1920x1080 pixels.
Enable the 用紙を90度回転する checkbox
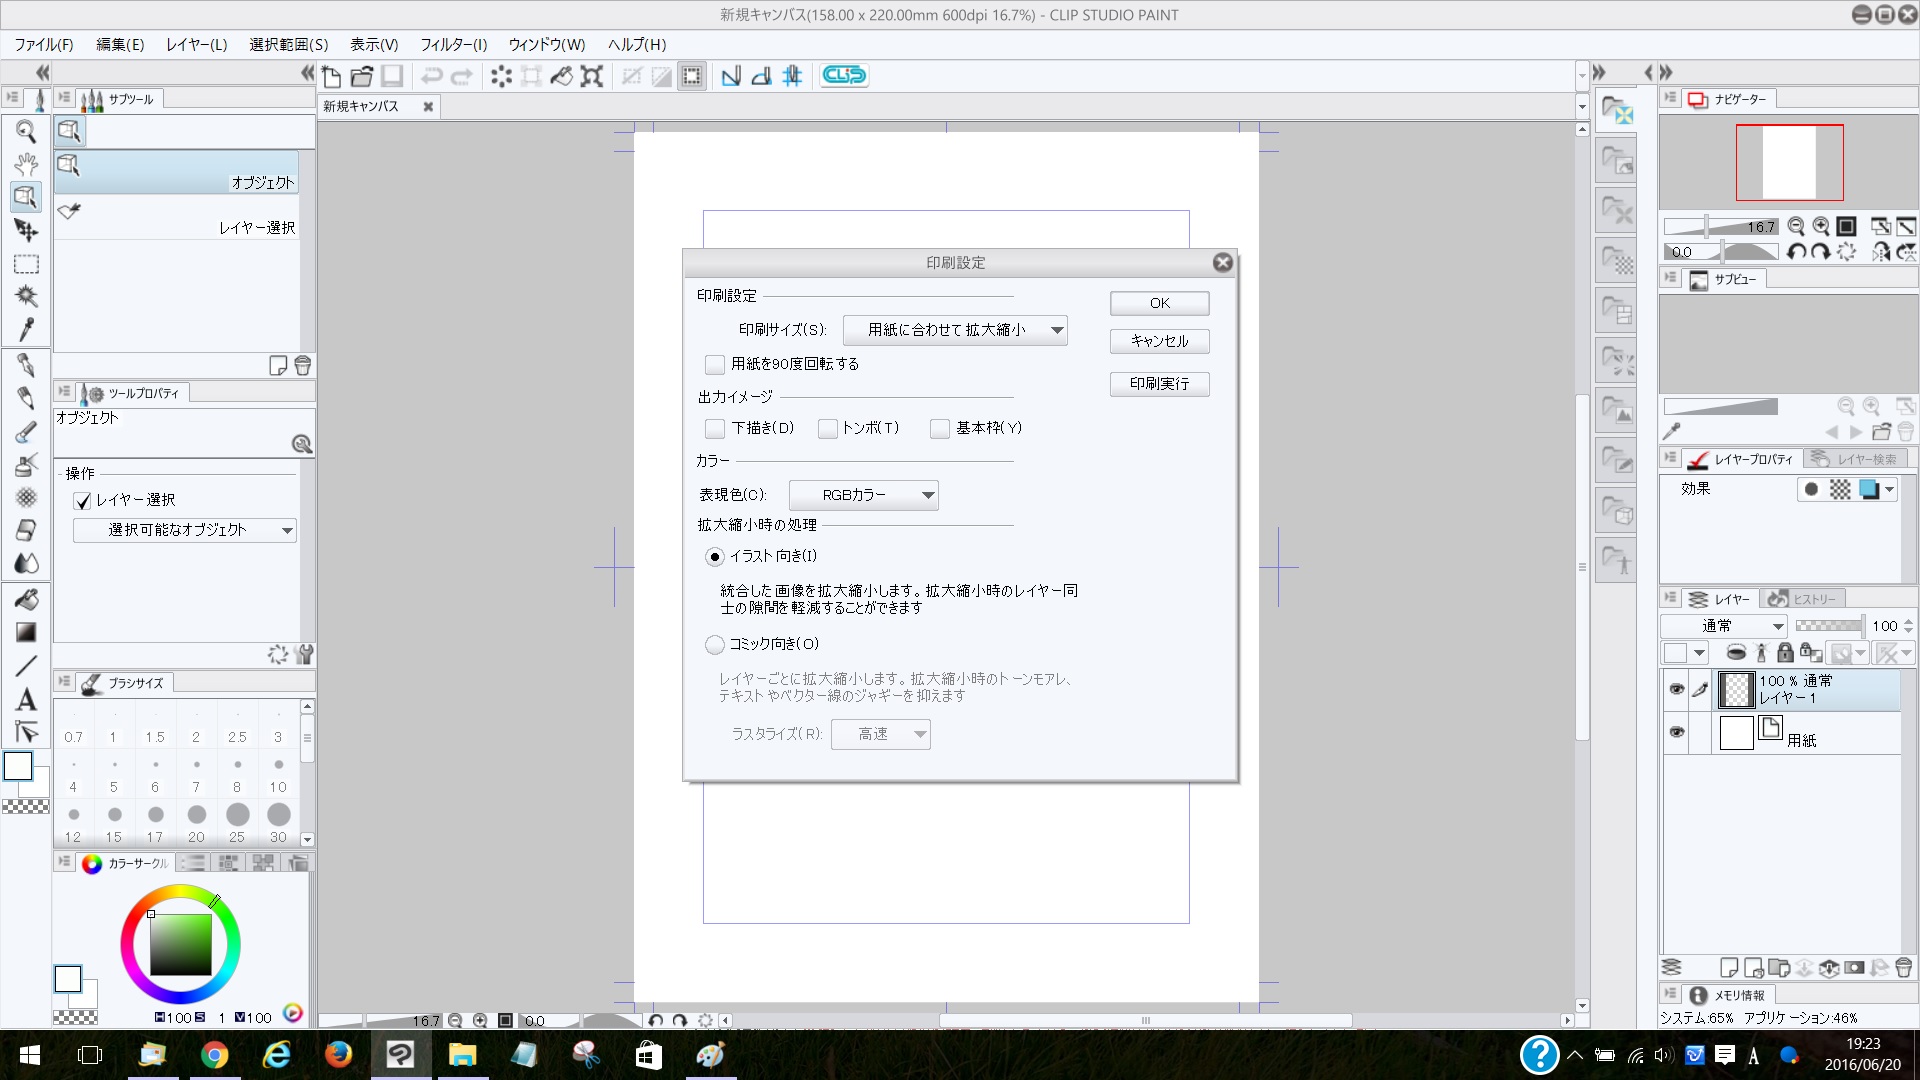(715, 364)
